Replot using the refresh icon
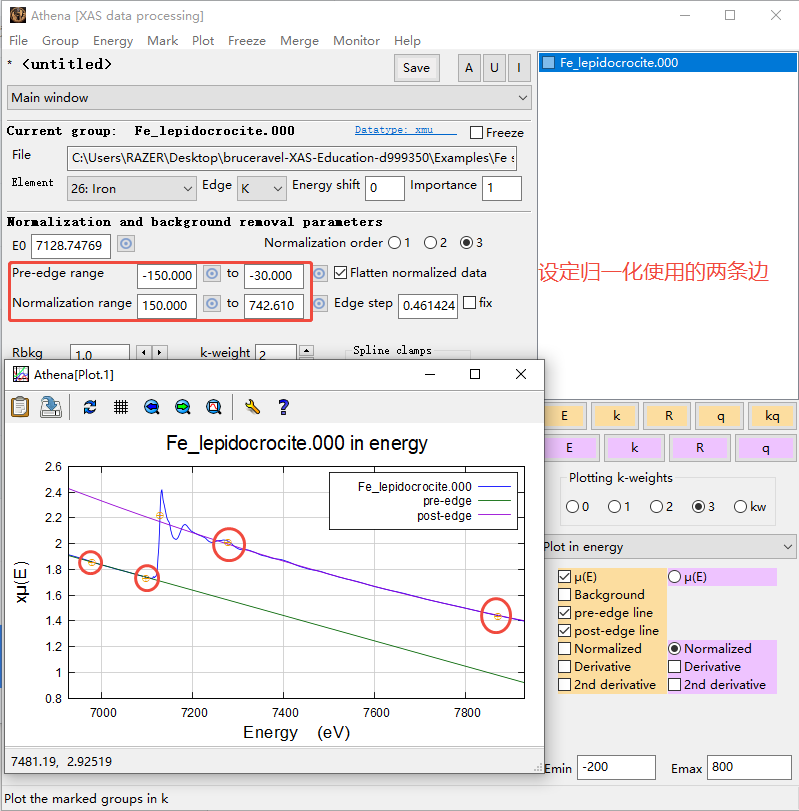 click(x=90, y=406)
